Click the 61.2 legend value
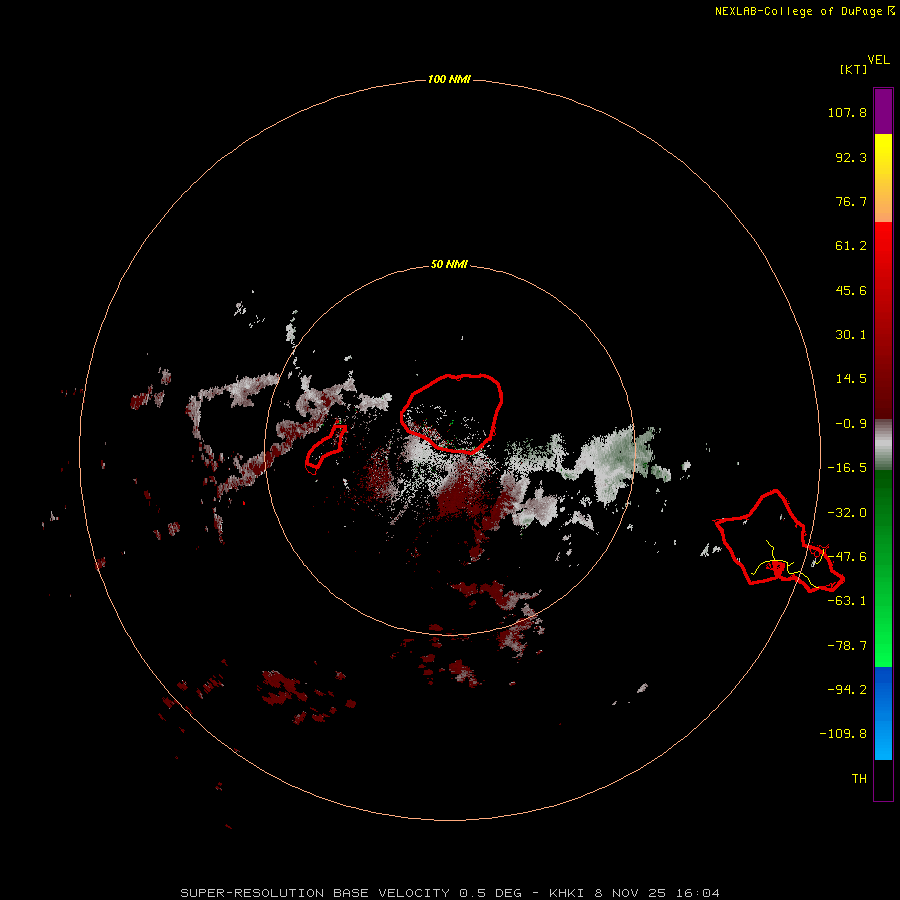The height and width of the screenshot is (900, 900). 851,246
